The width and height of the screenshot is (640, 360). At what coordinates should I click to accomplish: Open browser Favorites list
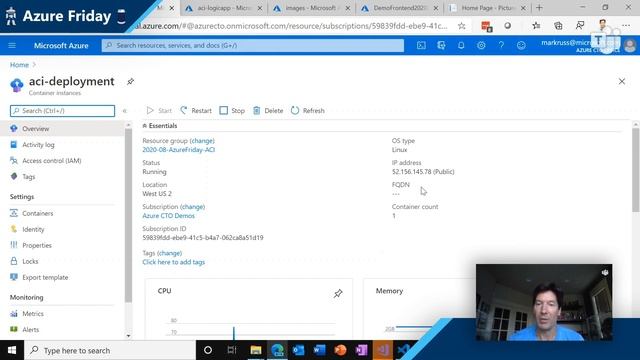(536, 26)
